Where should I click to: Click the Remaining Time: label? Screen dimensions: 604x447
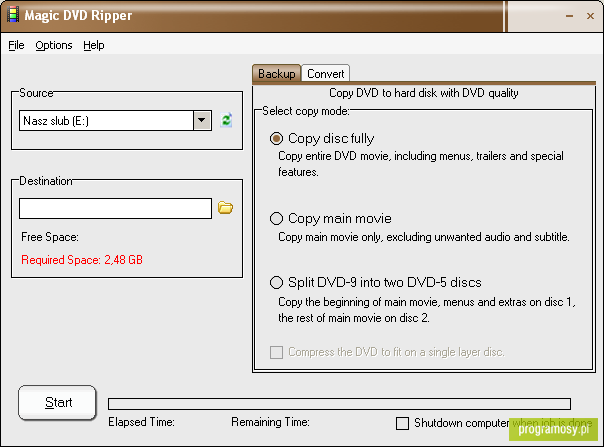270,422
